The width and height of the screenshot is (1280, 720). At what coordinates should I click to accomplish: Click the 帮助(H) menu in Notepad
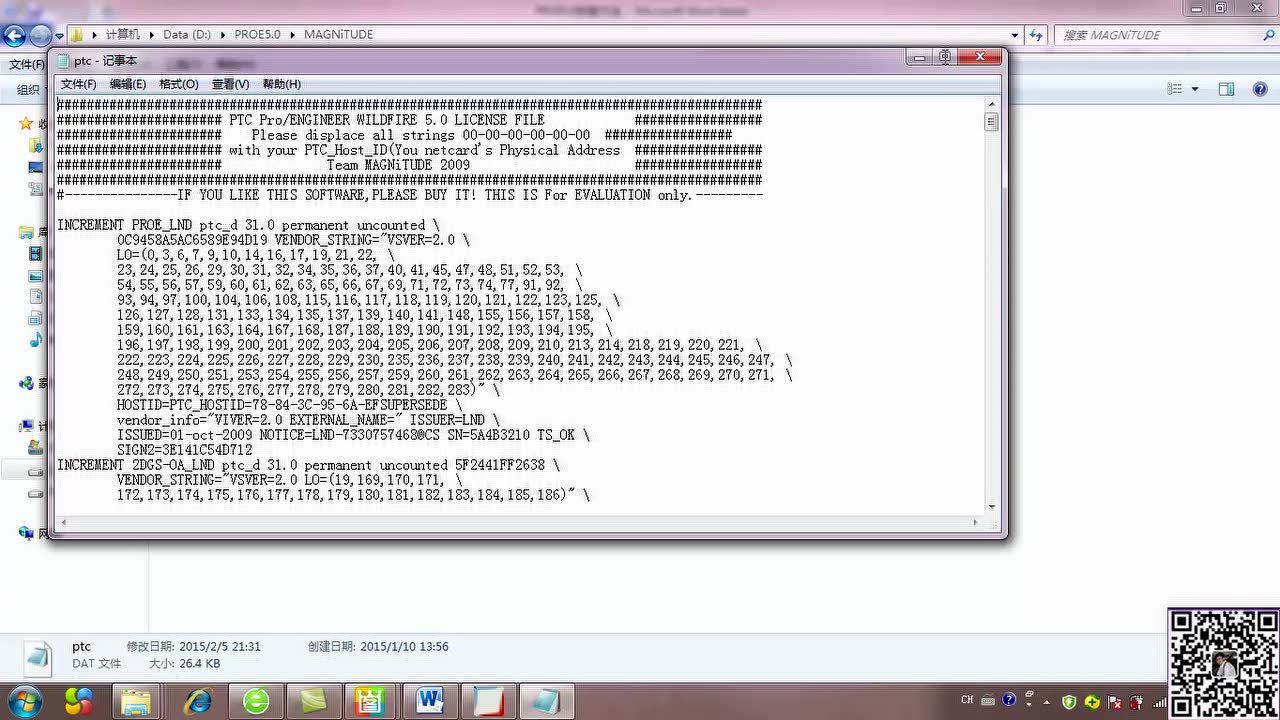pyautogui.click(x=281, y=84)
